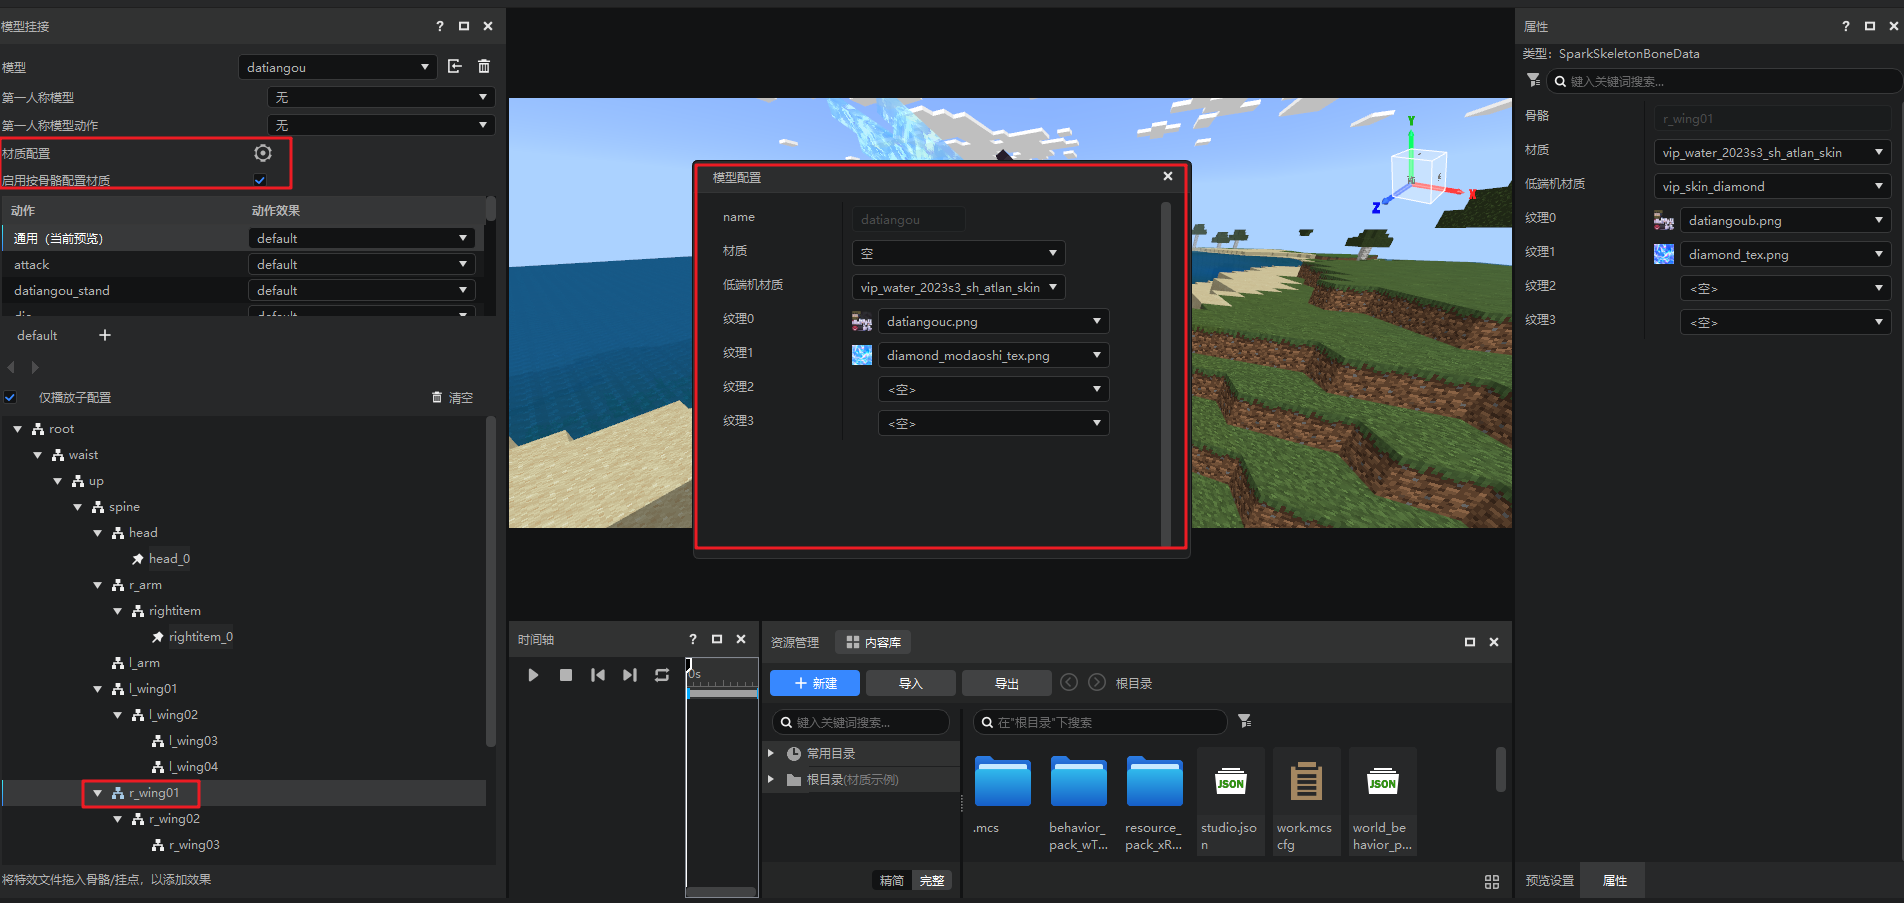This screenshot has width=1904, height=903.
Task: Jump to the next frame in timeline
Action: 630,675
